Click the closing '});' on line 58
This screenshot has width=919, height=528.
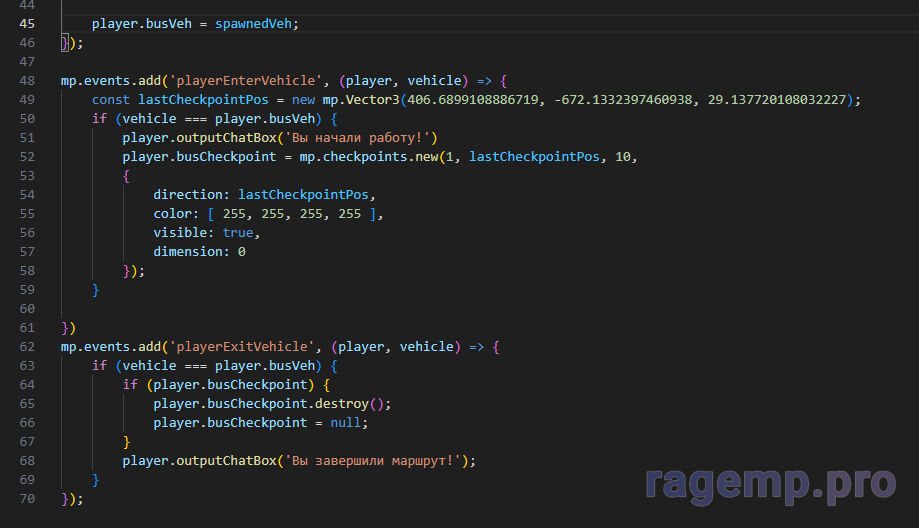134,271
